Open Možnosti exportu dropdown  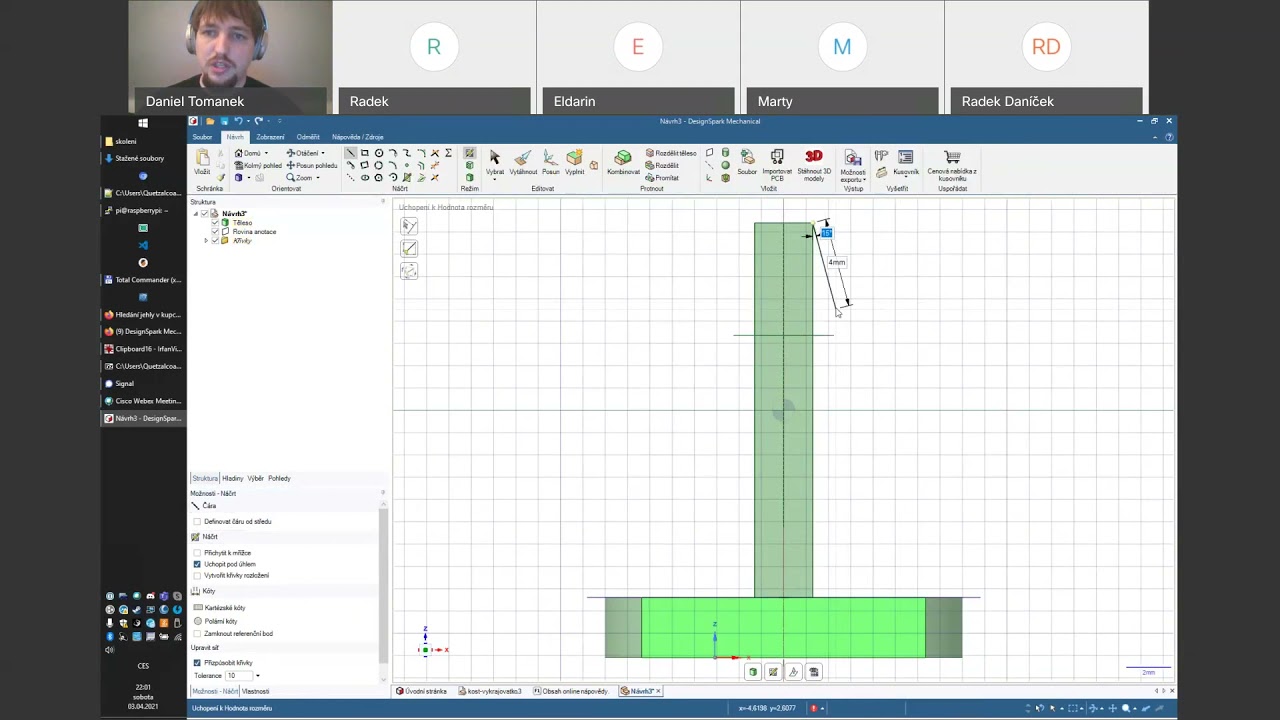click(853, 174)
